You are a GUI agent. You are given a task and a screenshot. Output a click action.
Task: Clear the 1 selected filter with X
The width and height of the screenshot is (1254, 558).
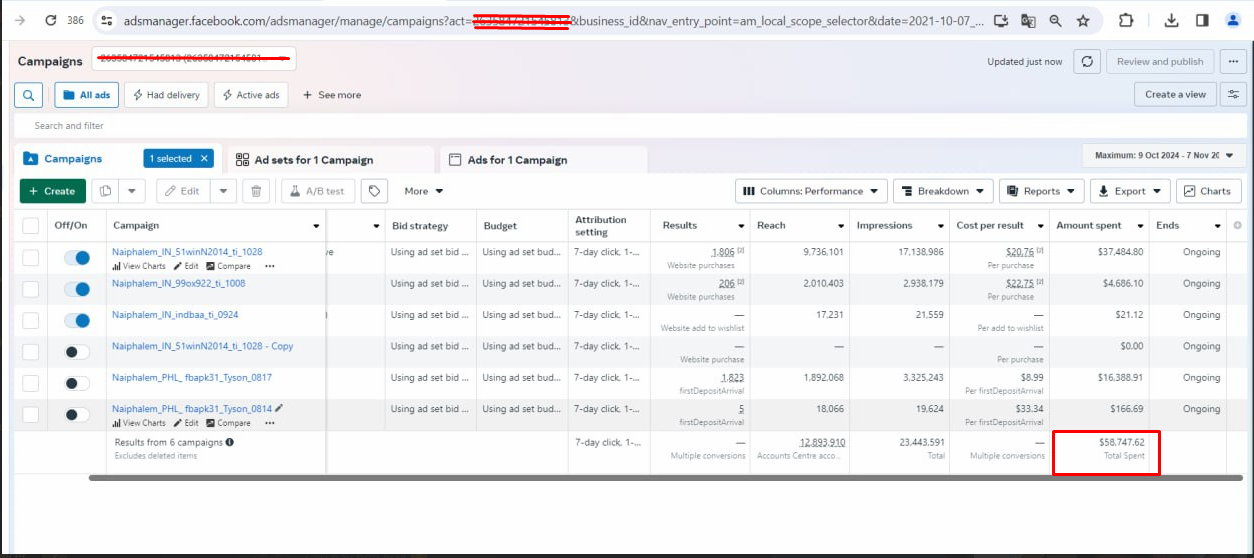(x=204, y=158)
